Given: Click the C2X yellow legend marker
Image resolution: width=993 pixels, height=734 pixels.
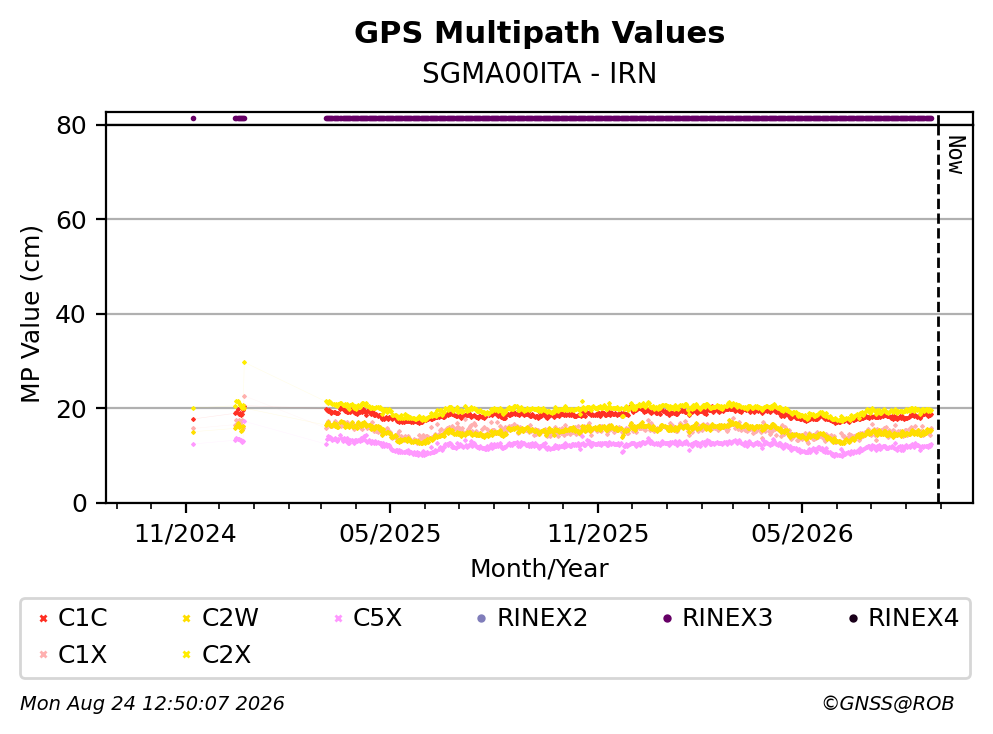Looking at the screenshot, I should pos(186,654).
